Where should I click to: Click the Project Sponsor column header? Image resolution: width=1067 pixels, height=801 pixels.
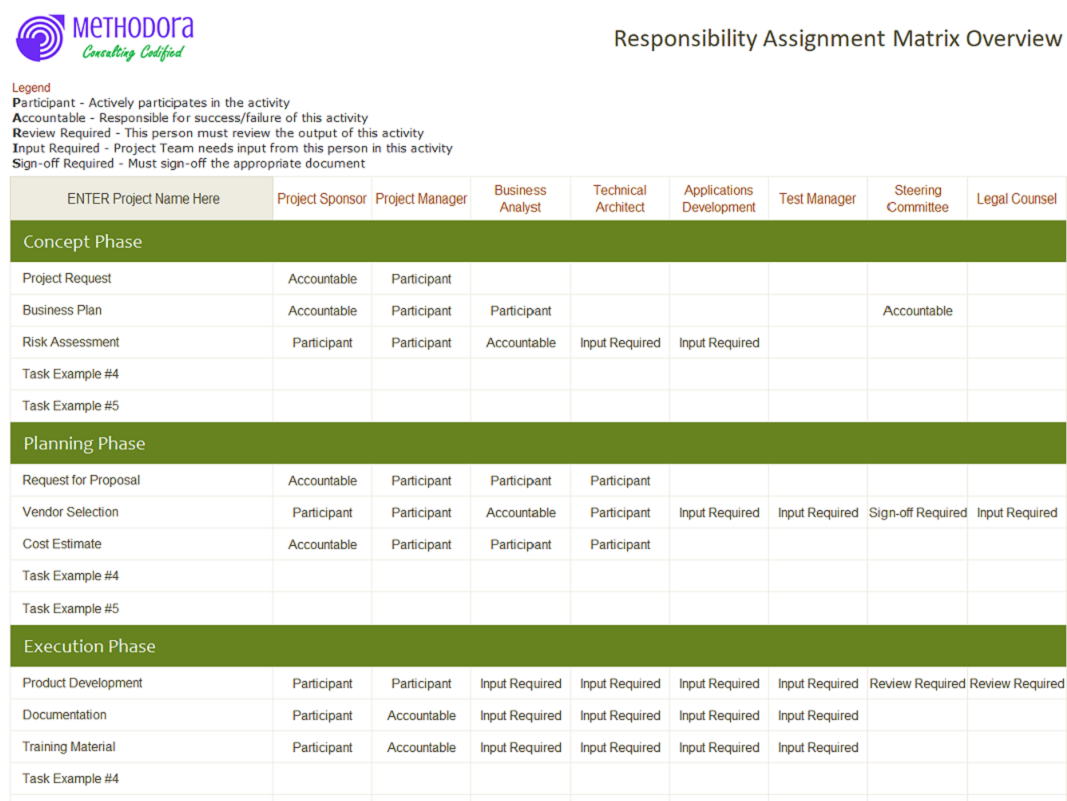[322, 199]
